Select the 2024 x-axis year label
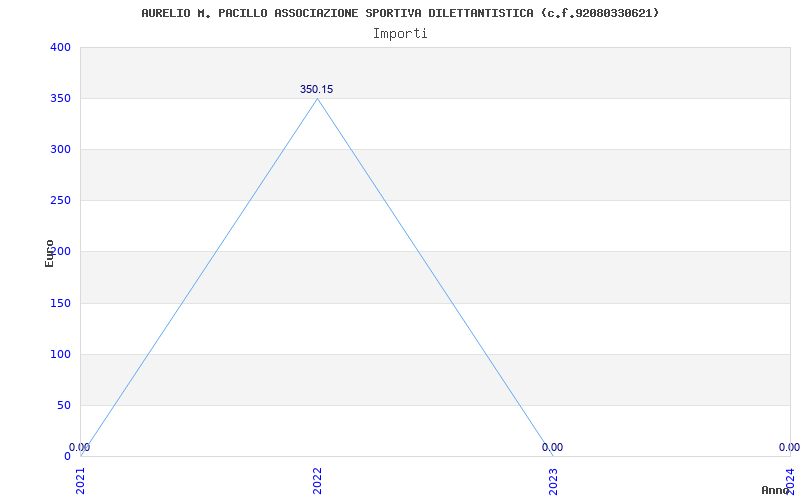Viewport: 800px width, 500px height. (x=790, y=481)
